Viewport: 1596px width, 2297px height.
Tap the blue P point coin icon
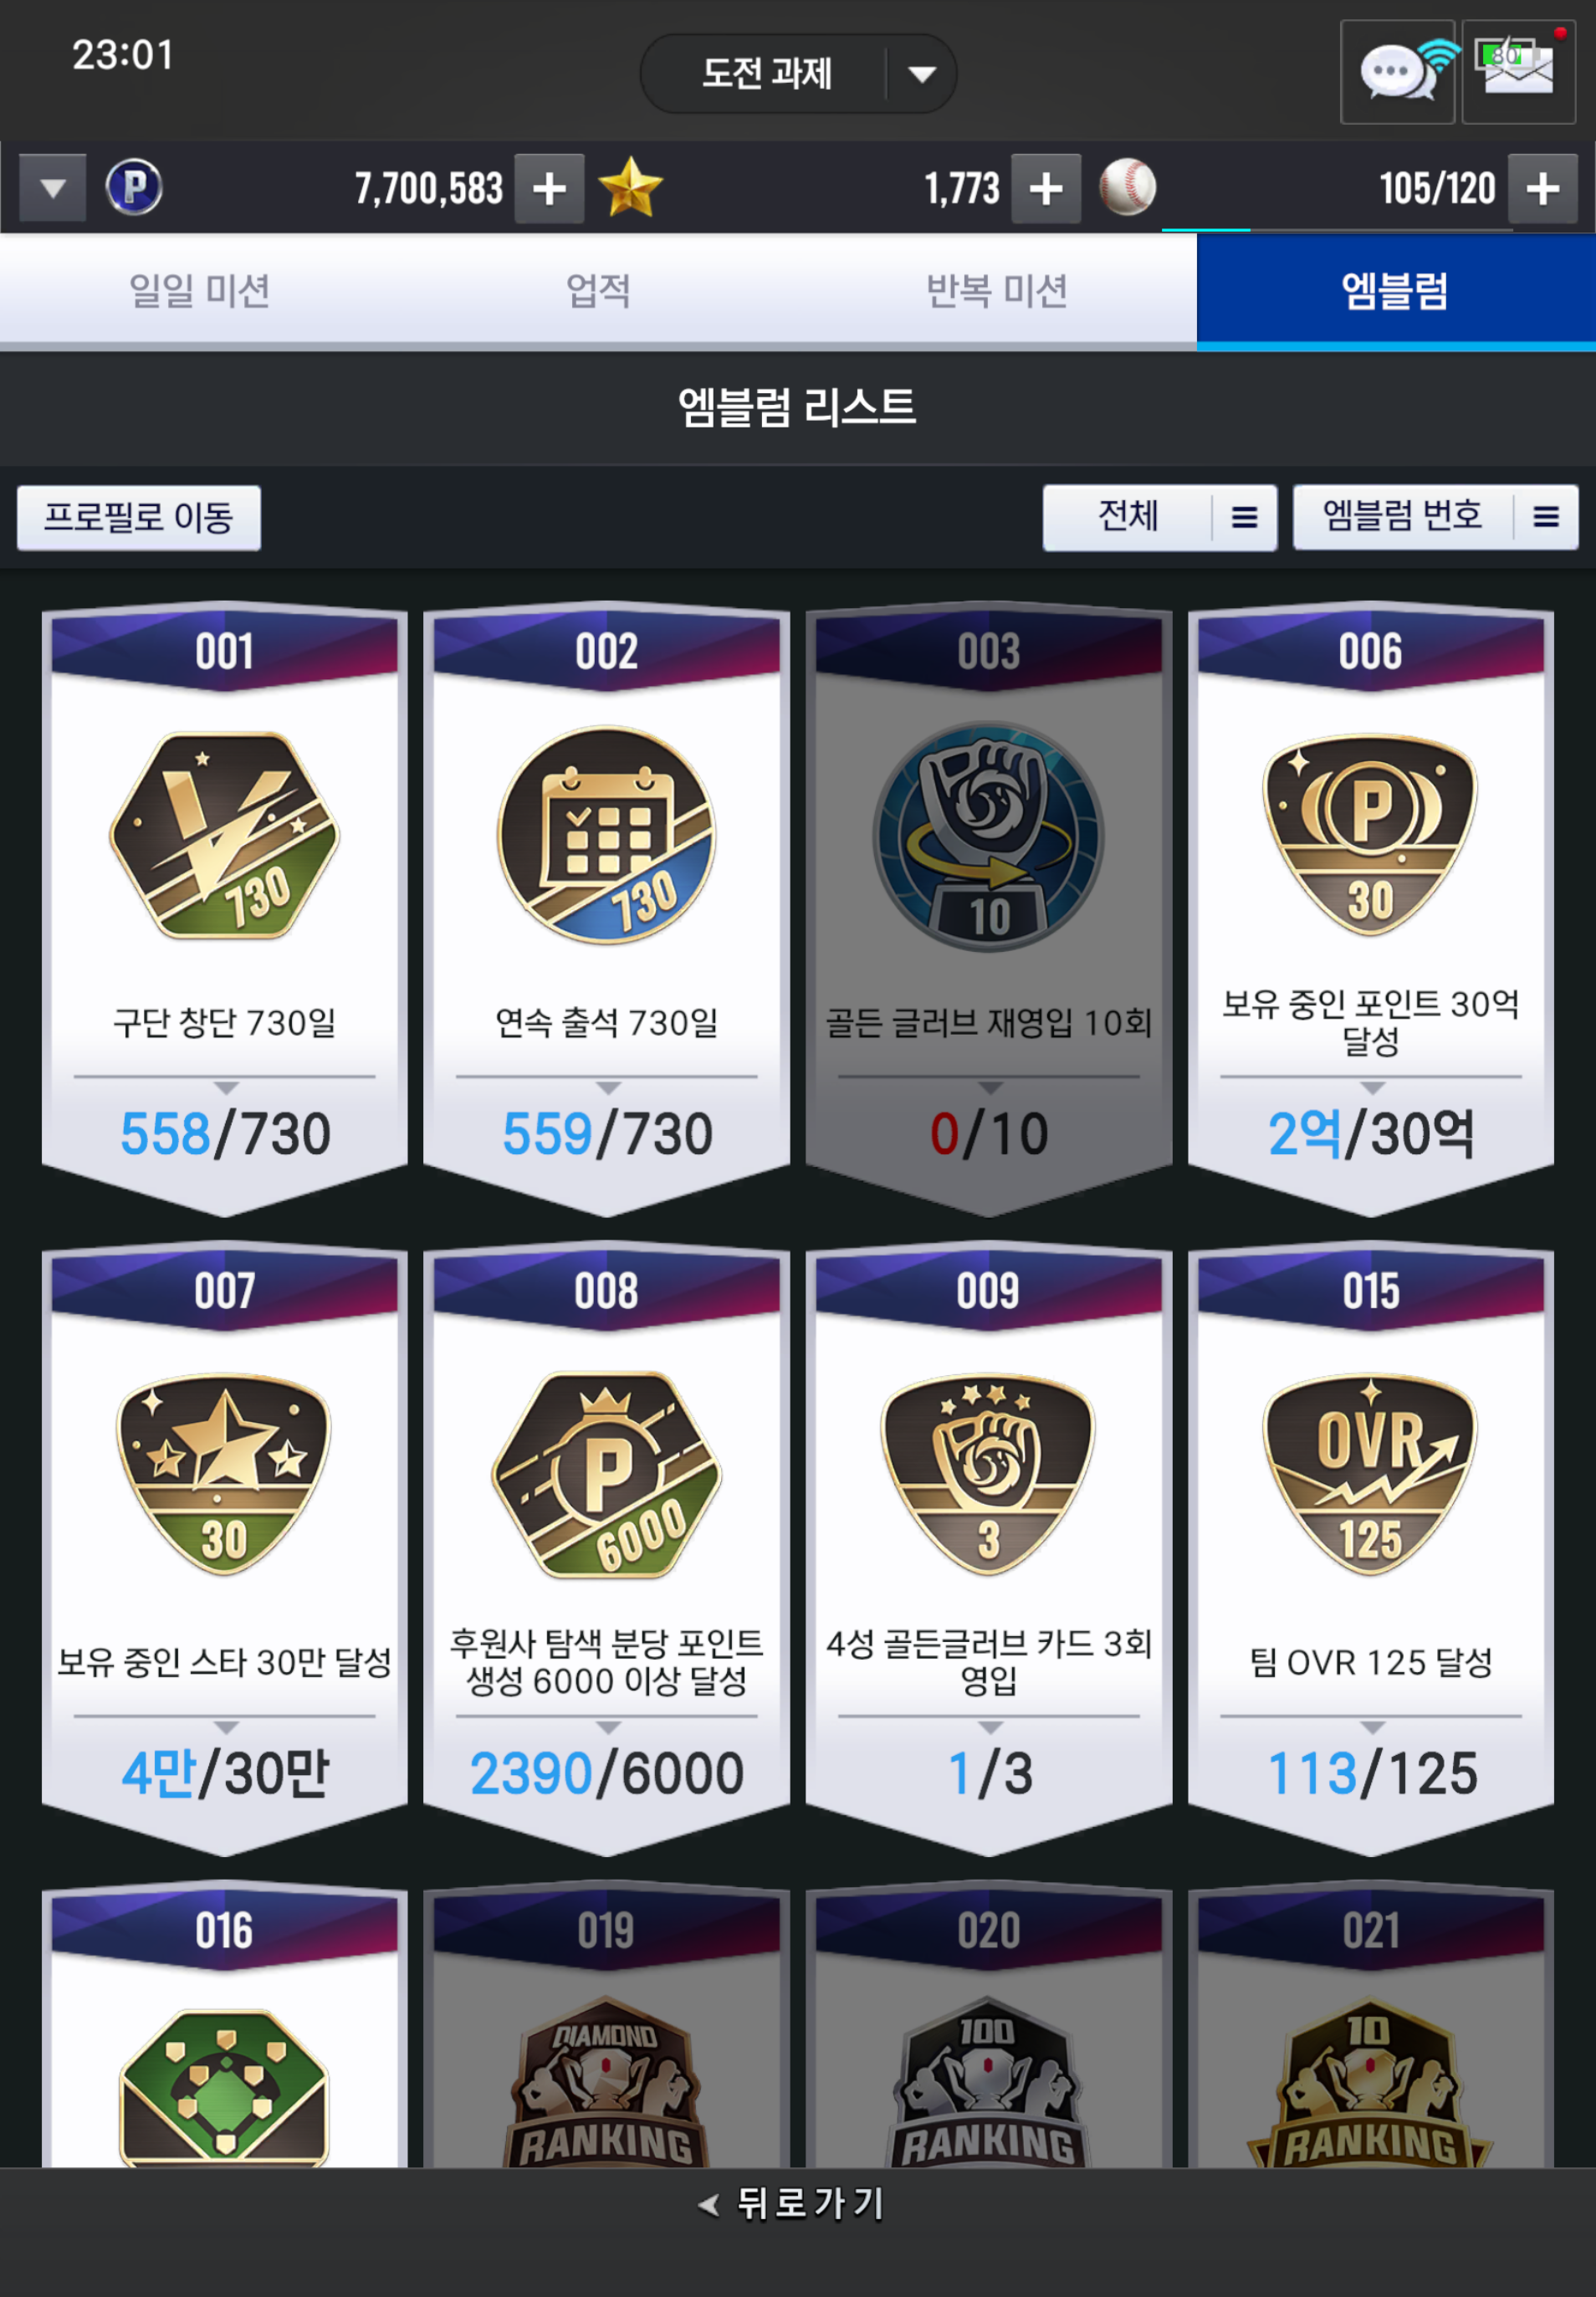click(x=134, y=187)
